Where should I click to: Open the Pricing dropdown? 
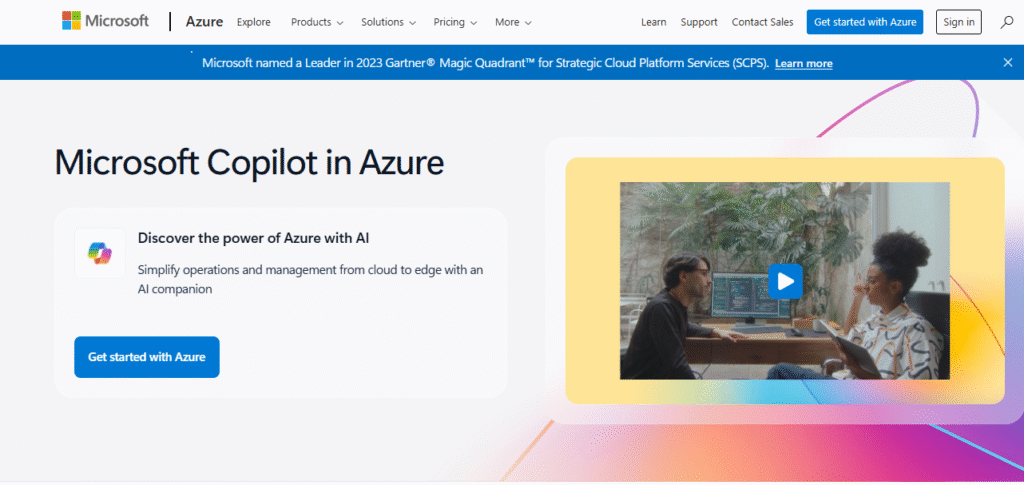click(455, 22)
